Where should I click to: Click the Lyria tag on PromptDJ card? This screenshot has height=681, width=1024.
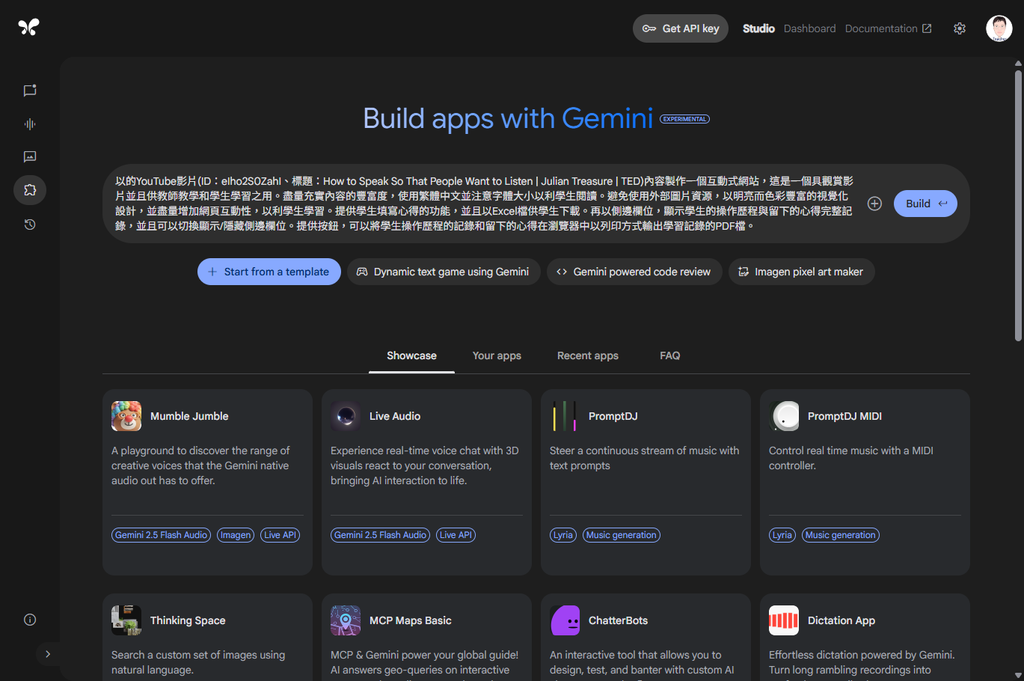click(x=563, y=535)
